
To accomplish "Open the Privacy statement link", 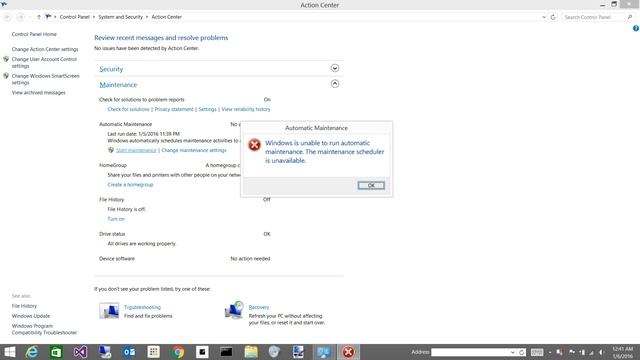I will tap(174, 109).
